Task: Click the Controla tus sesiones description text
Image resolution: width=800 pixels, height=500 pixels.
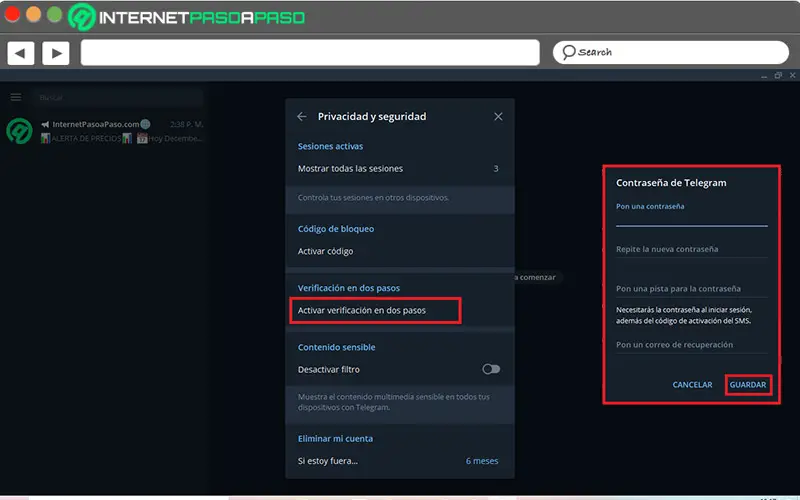Action: [373, 197]
